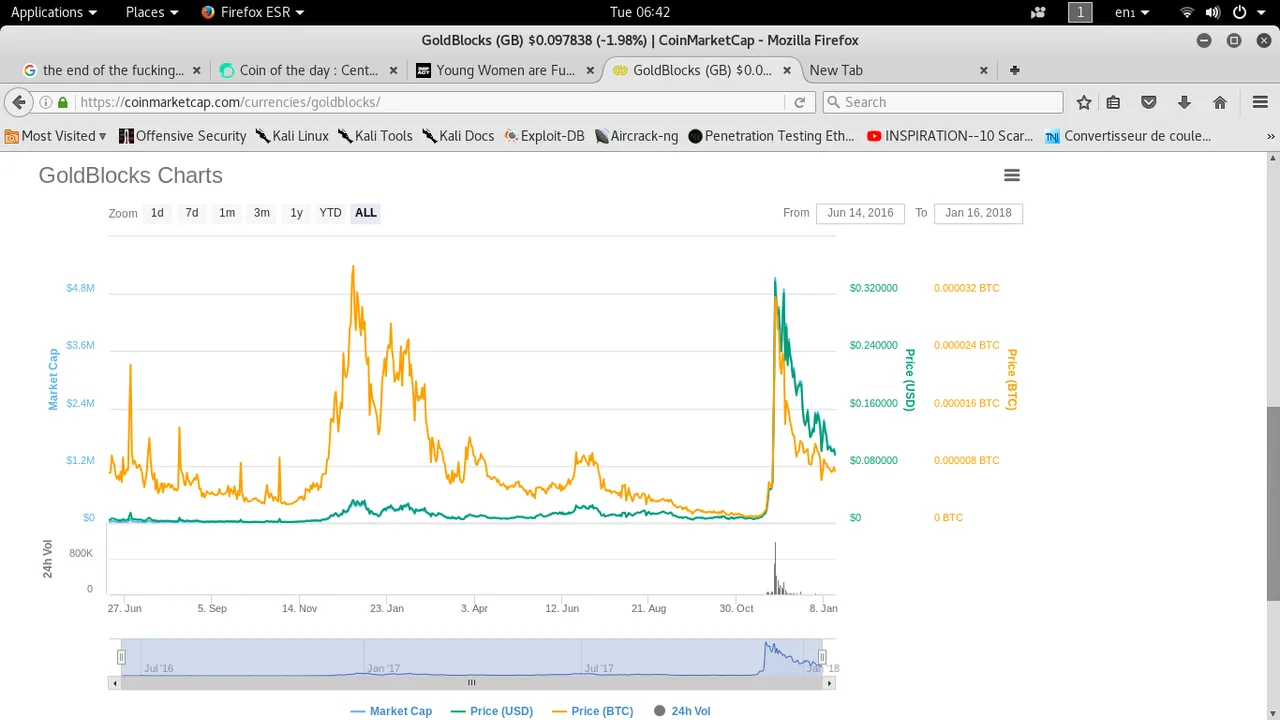Open the bookmarks library icon

(1113, 102)
